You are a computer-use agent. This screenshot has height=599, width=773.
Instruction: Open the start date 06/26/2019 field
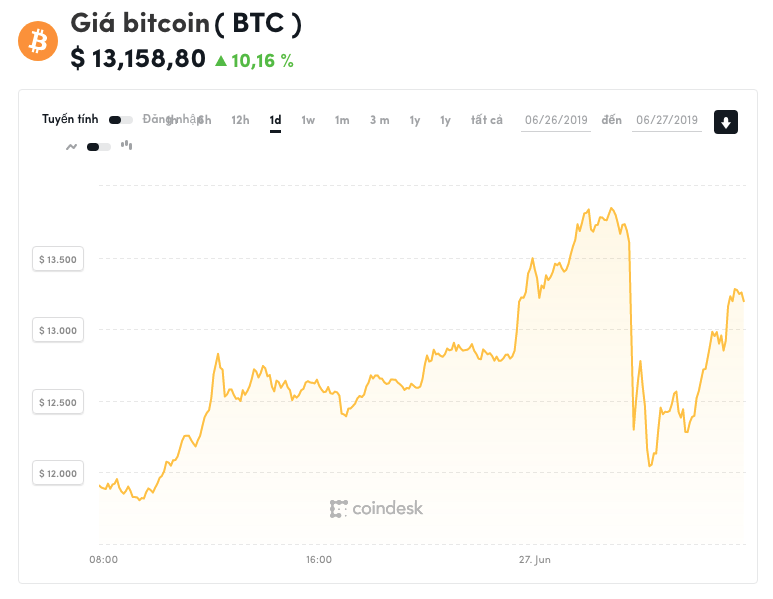556,121
